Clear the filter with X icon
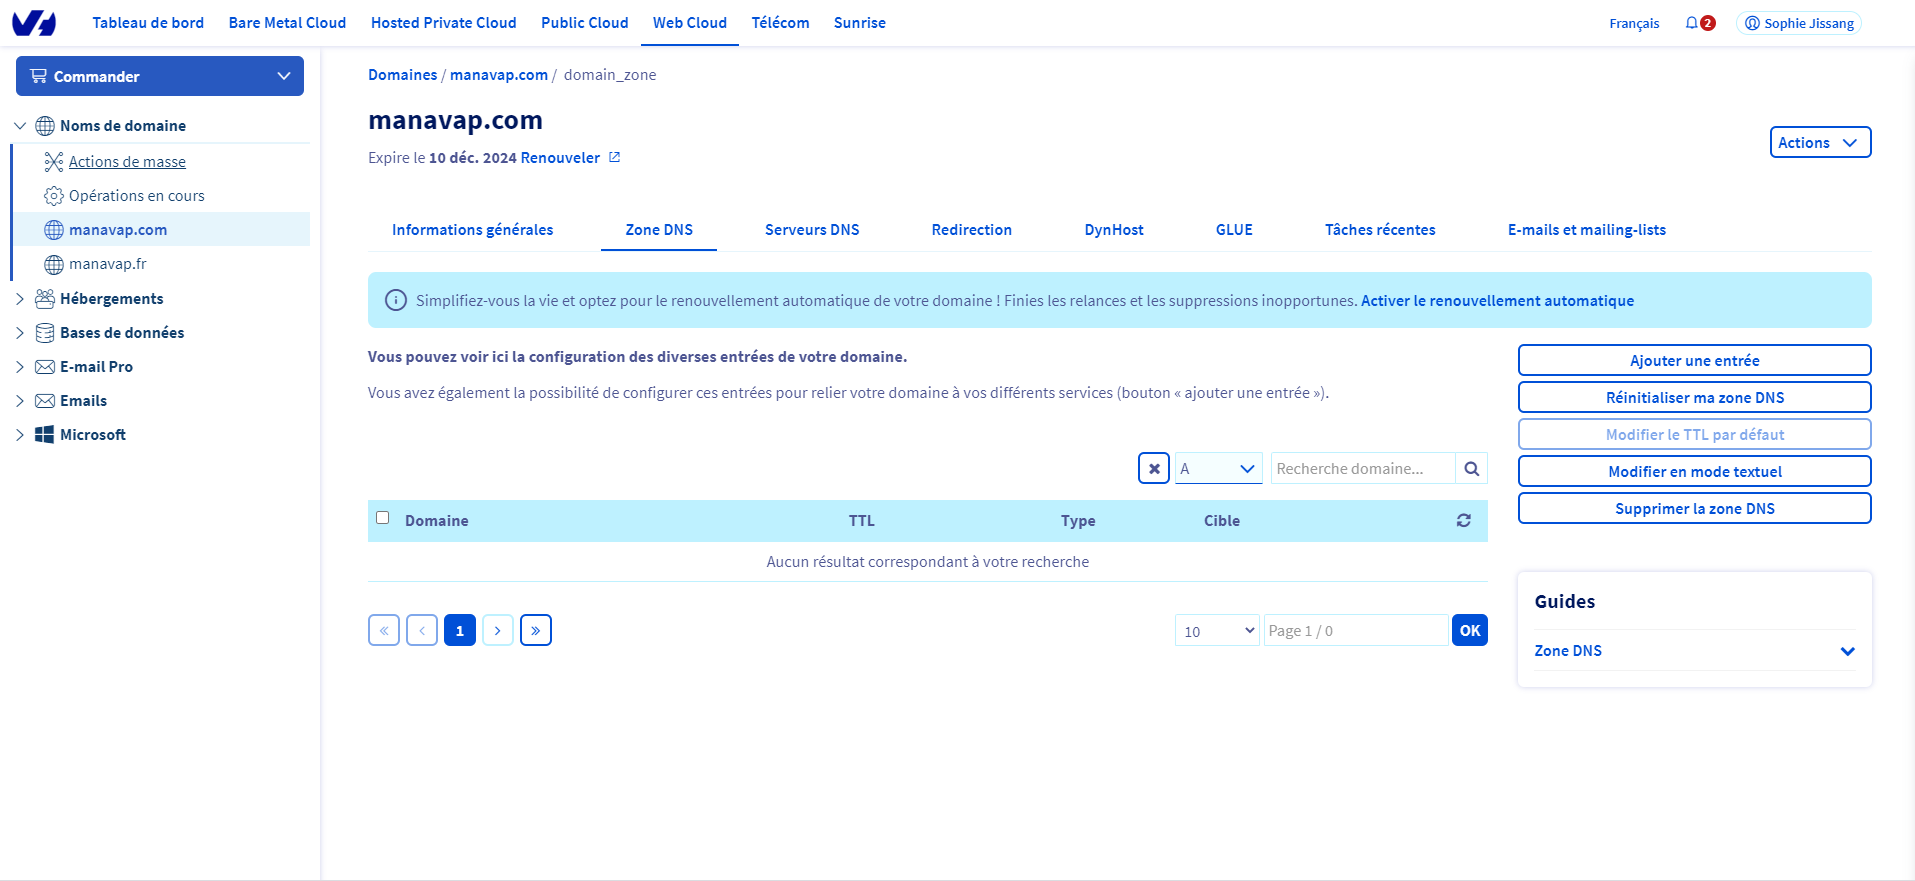1915x881 pixels. pyautogui.click(x=1153, y=469)
